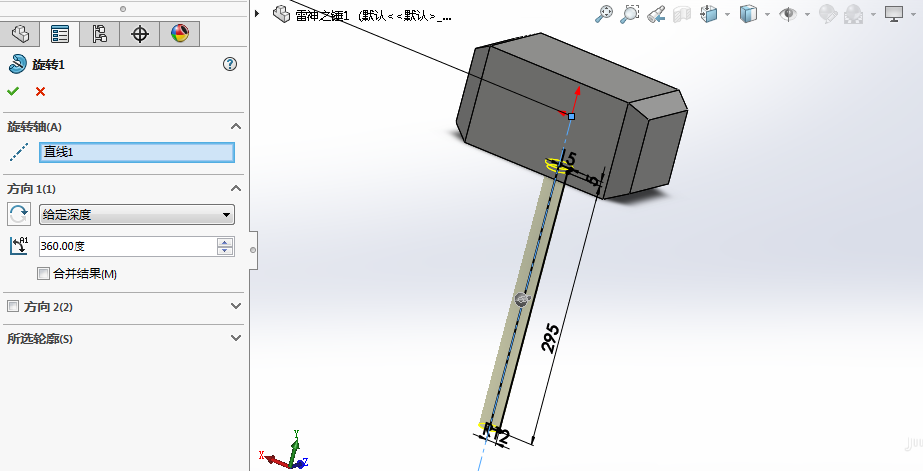Image resolution: width=923 pixels, height=471 pixels.
Task: Open the DisplayManager appearance tab
Action: [x=180, y=34]
